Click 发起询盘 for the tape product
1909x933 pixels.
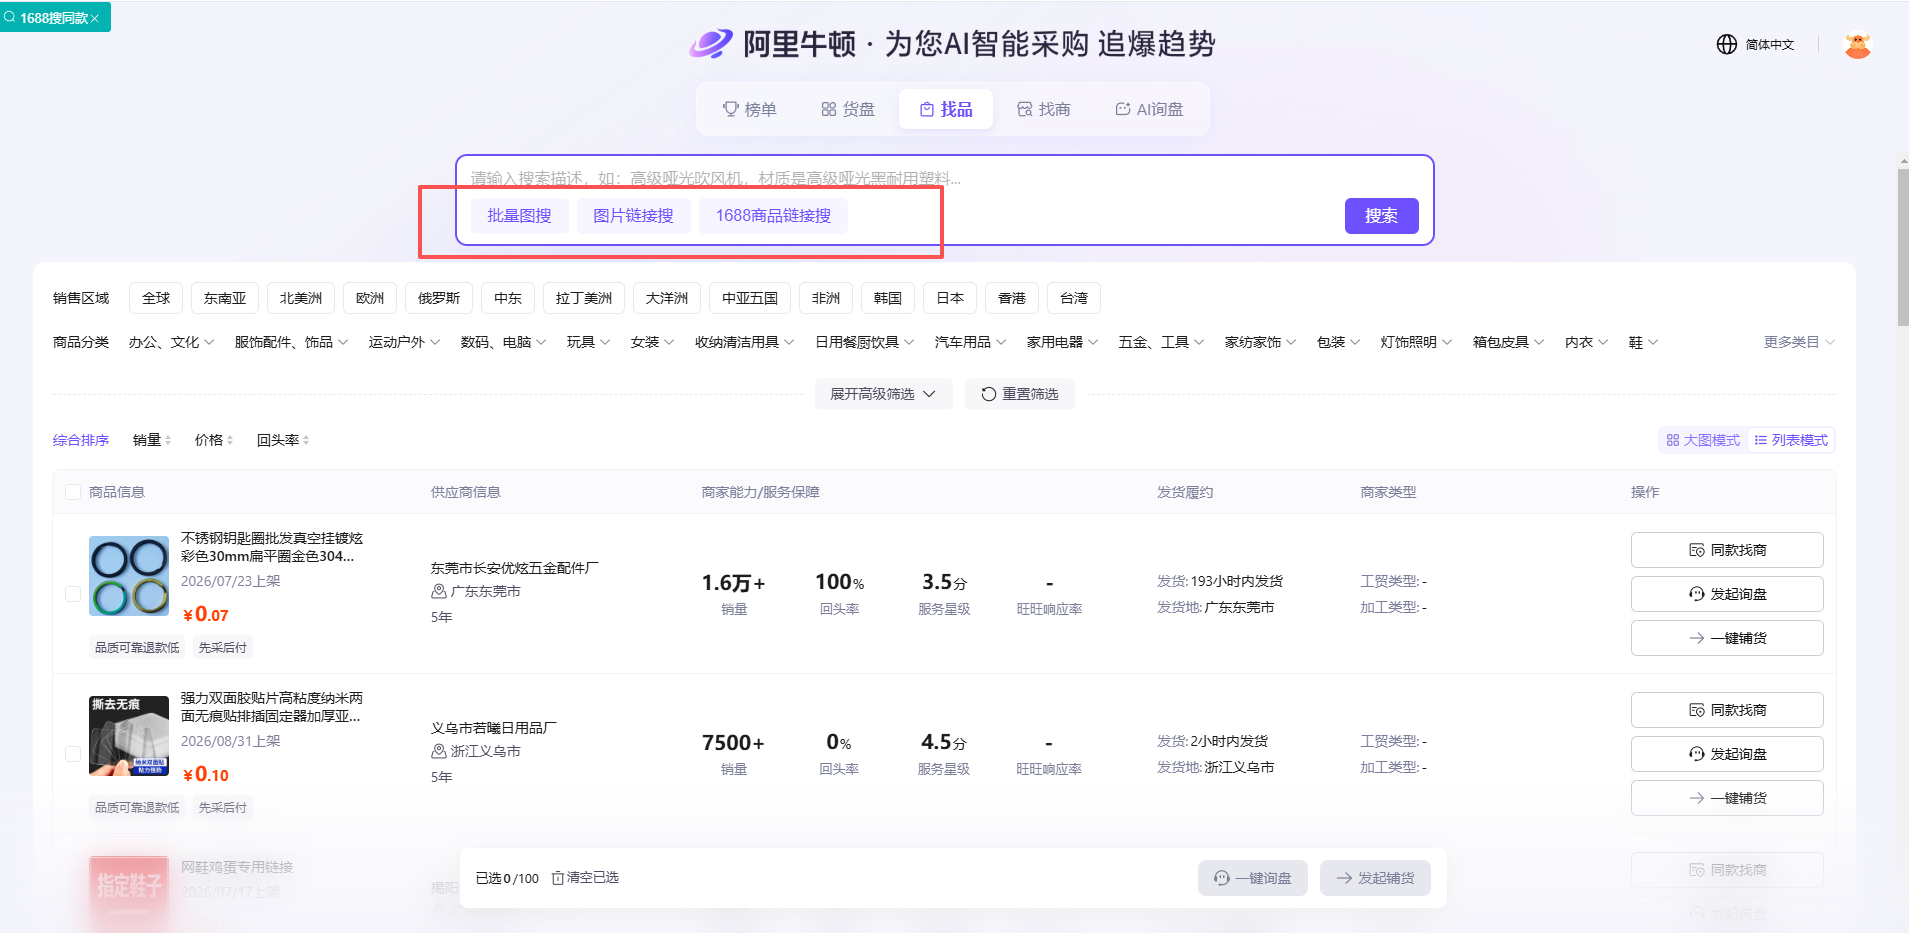(x=1727, y=754)
